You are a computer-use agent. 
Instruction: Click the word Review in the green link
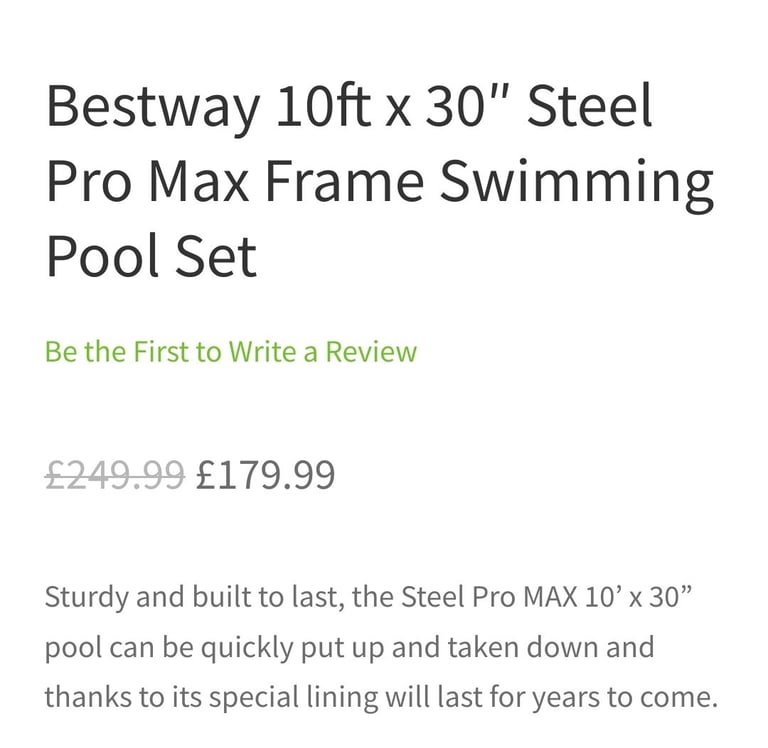tap(371, 351)
